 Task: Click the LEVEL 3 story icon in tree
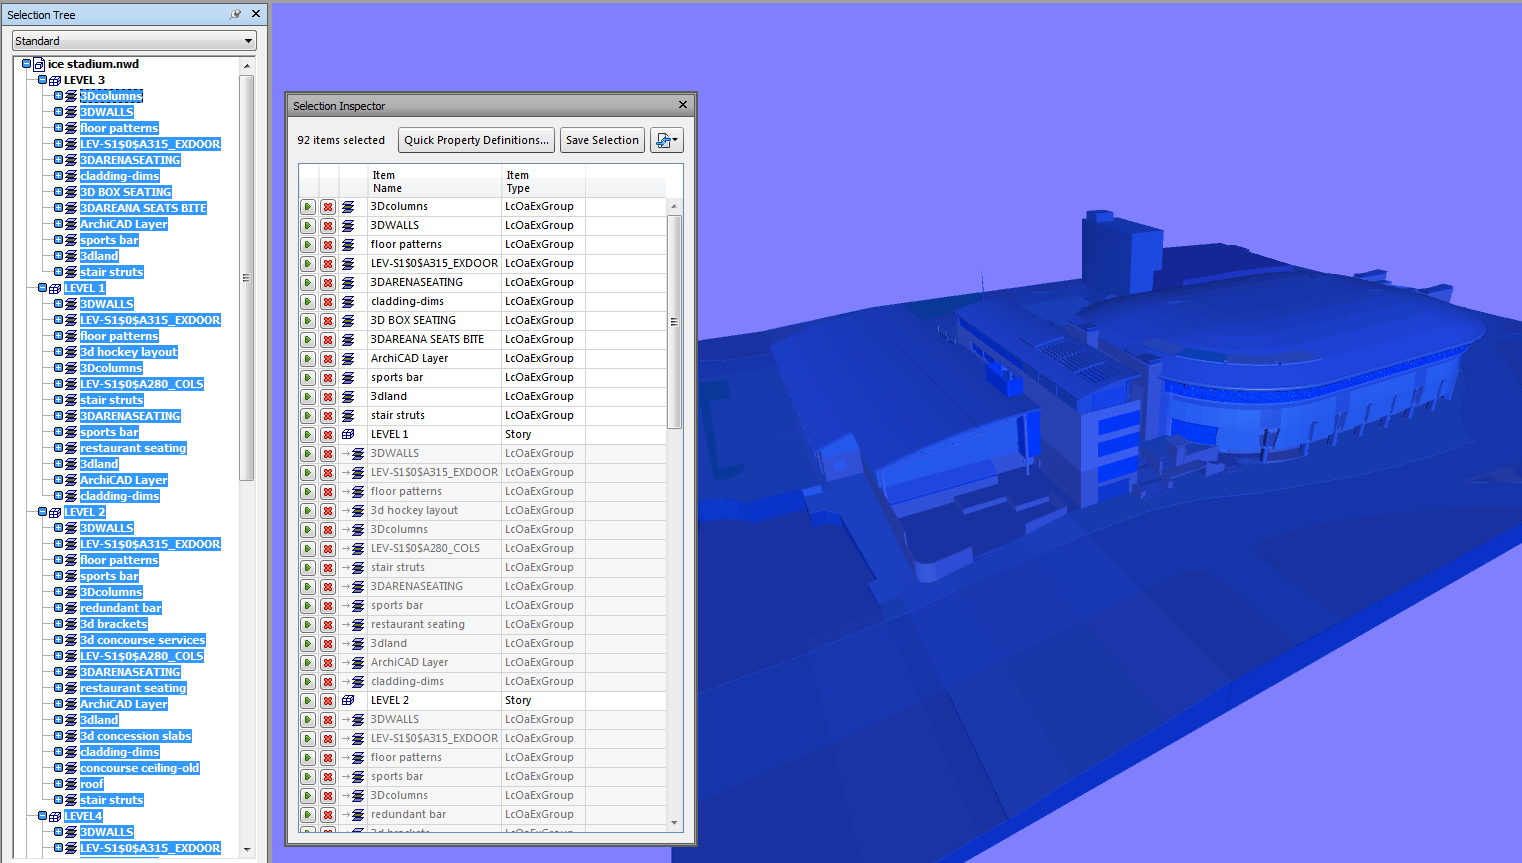coord(55,80)
